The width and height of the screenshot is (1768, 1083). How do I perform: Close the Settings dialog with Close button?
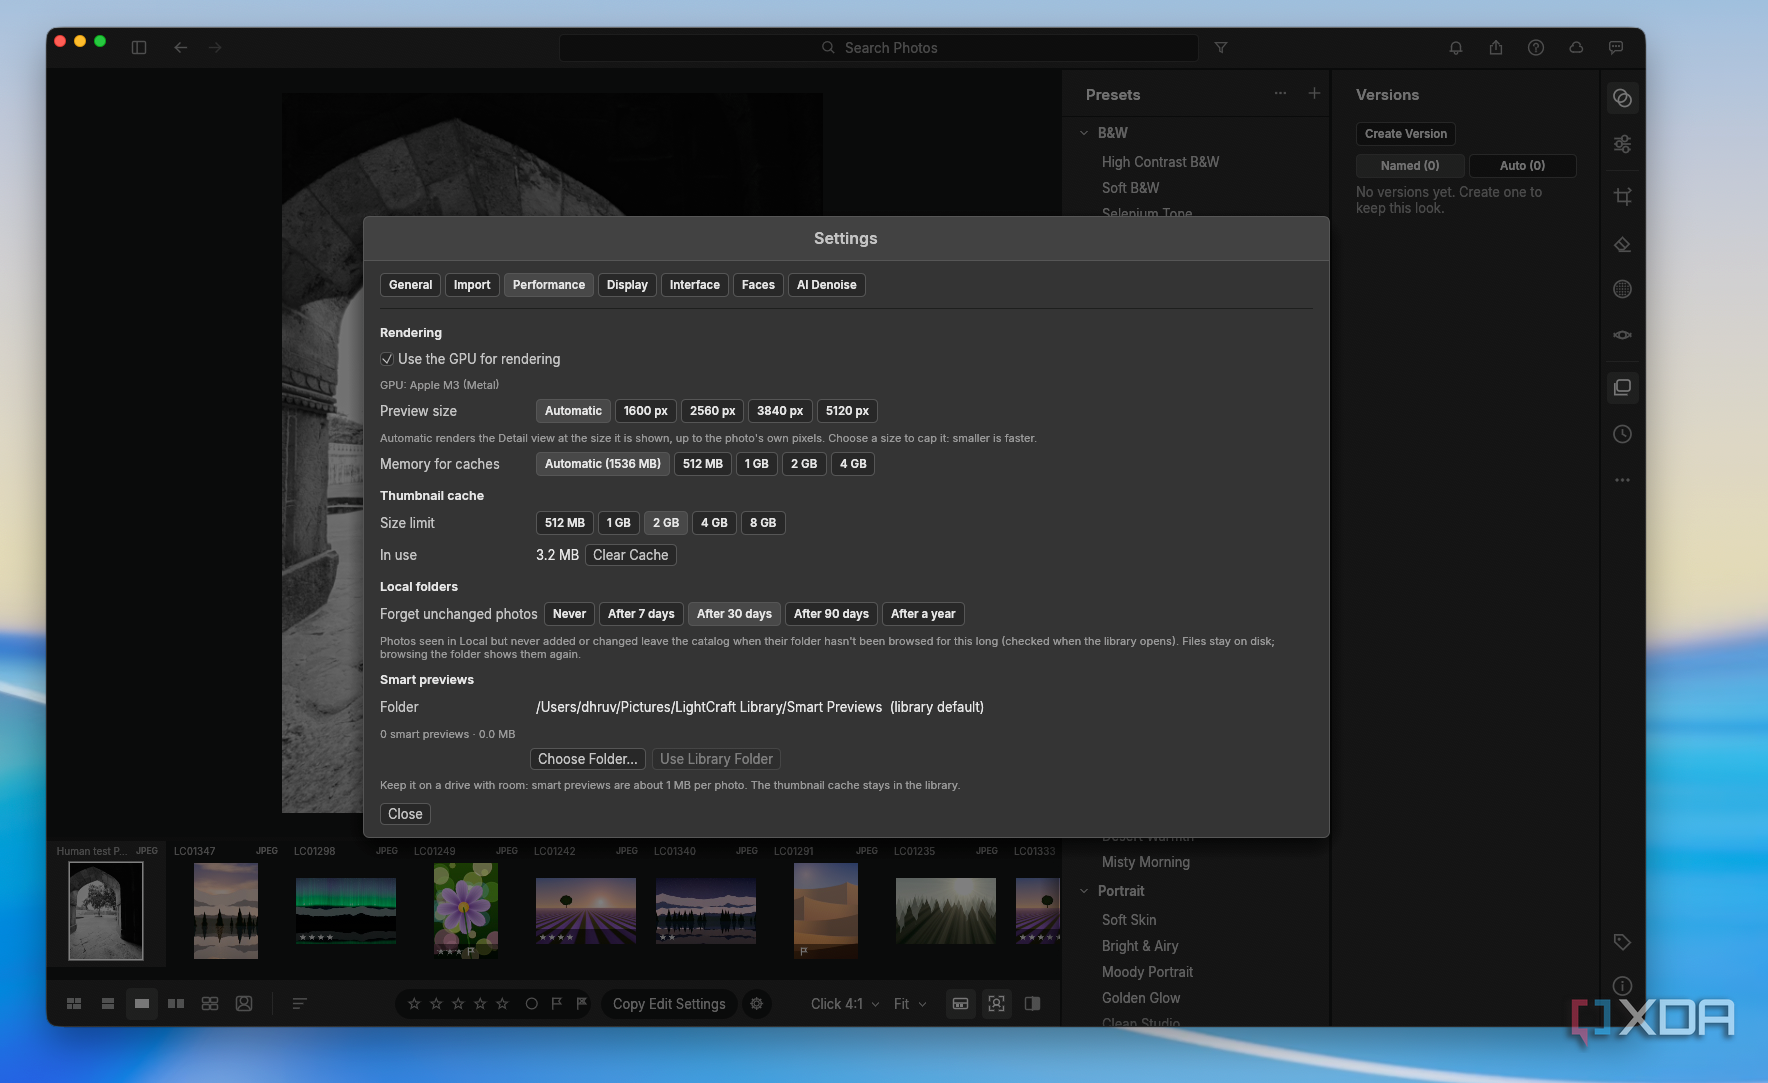tap(405, 814)
